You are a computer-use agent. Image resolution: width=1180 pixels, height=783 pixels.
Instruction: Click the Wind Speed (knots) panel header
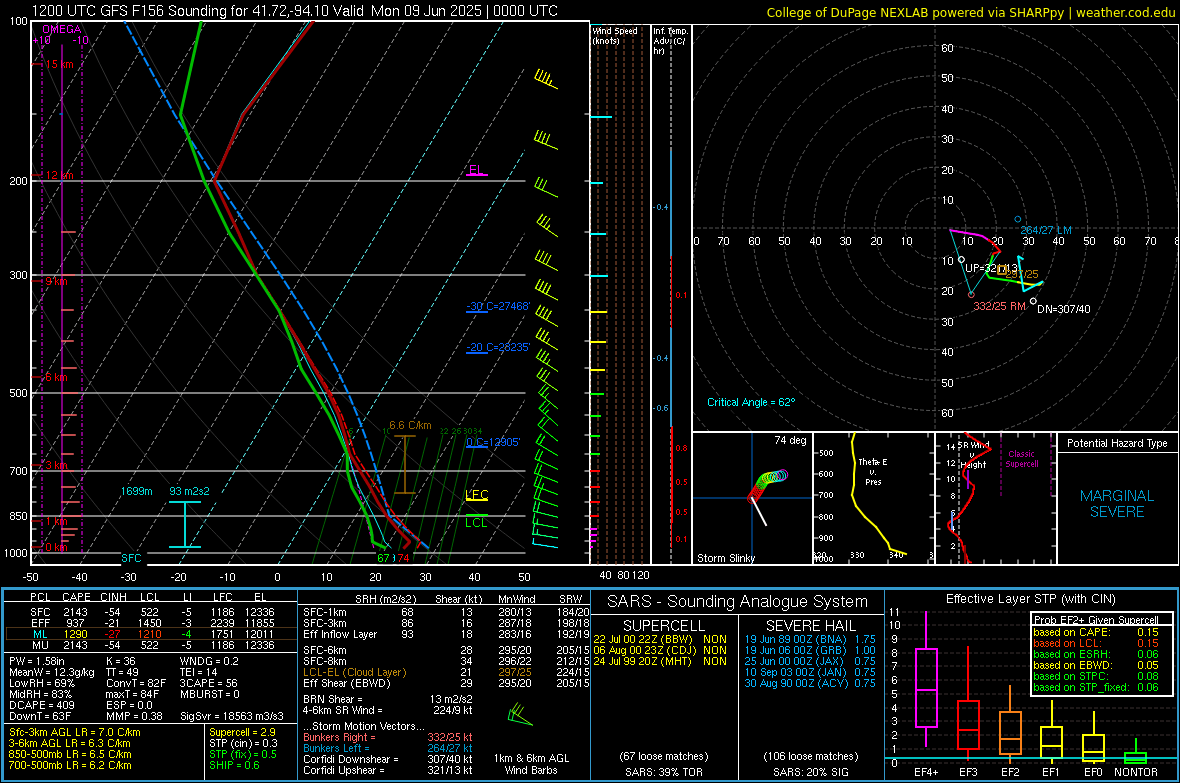tap(615, 35)
